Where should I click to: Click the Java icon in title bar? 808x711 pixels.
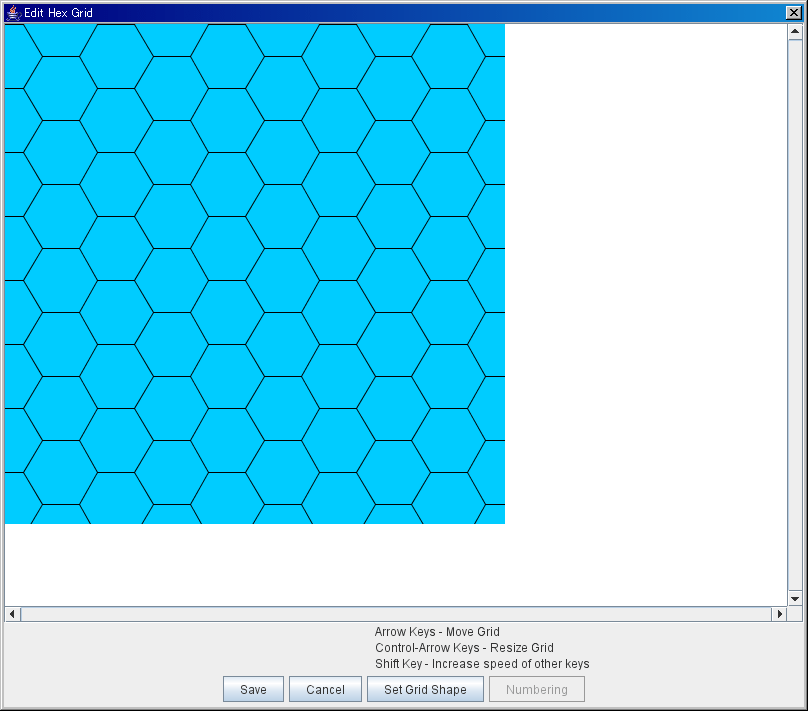[13, 13]
